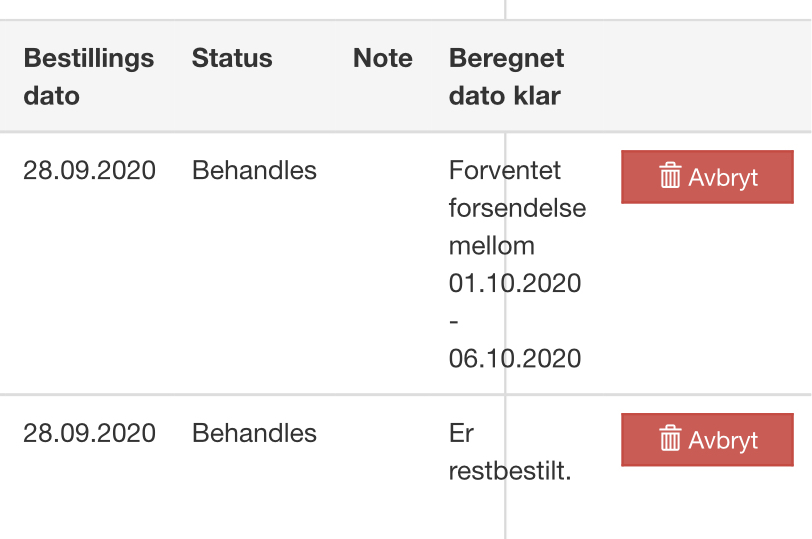
Task: Select the second row's order date 28.09.2020
Action: click(90, 433)
